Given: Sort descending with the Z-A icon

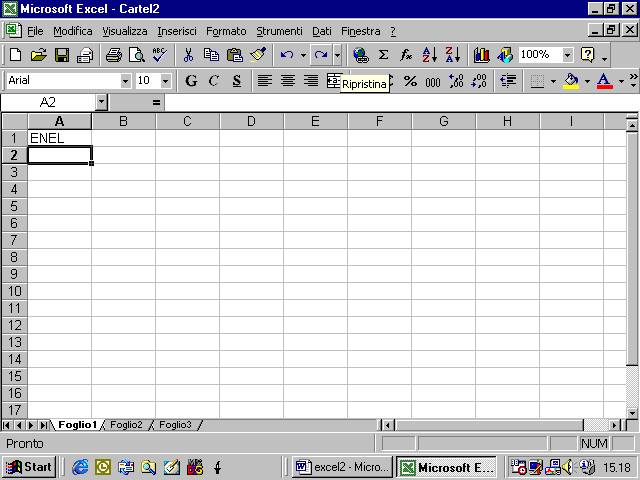Looking at the screenshot, I should click(453, 54).
